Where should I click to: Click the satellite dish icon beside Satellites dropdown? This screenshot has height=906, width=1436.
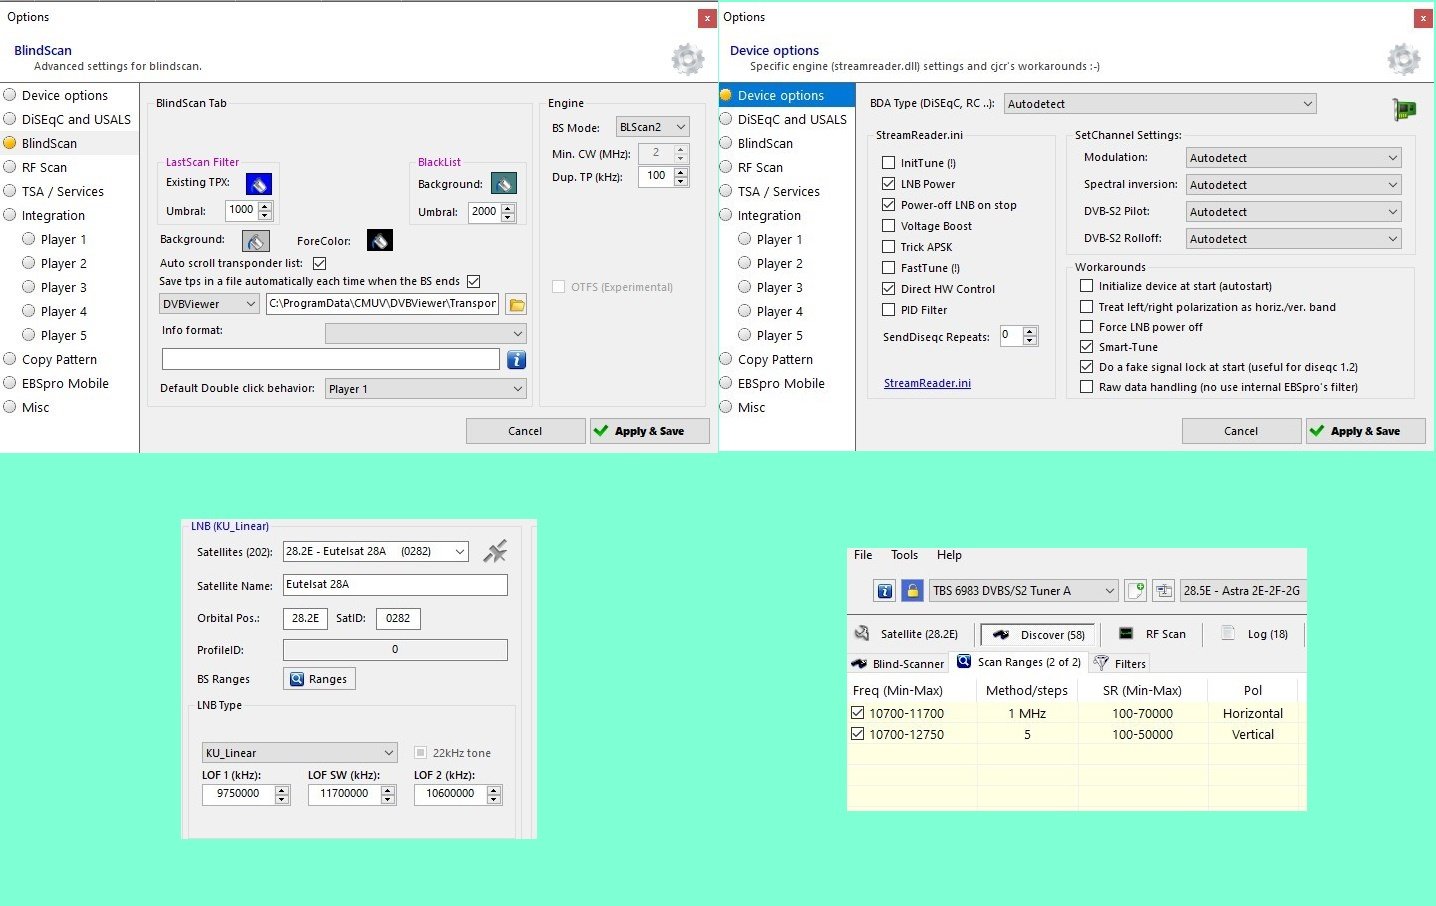(495, 552)
